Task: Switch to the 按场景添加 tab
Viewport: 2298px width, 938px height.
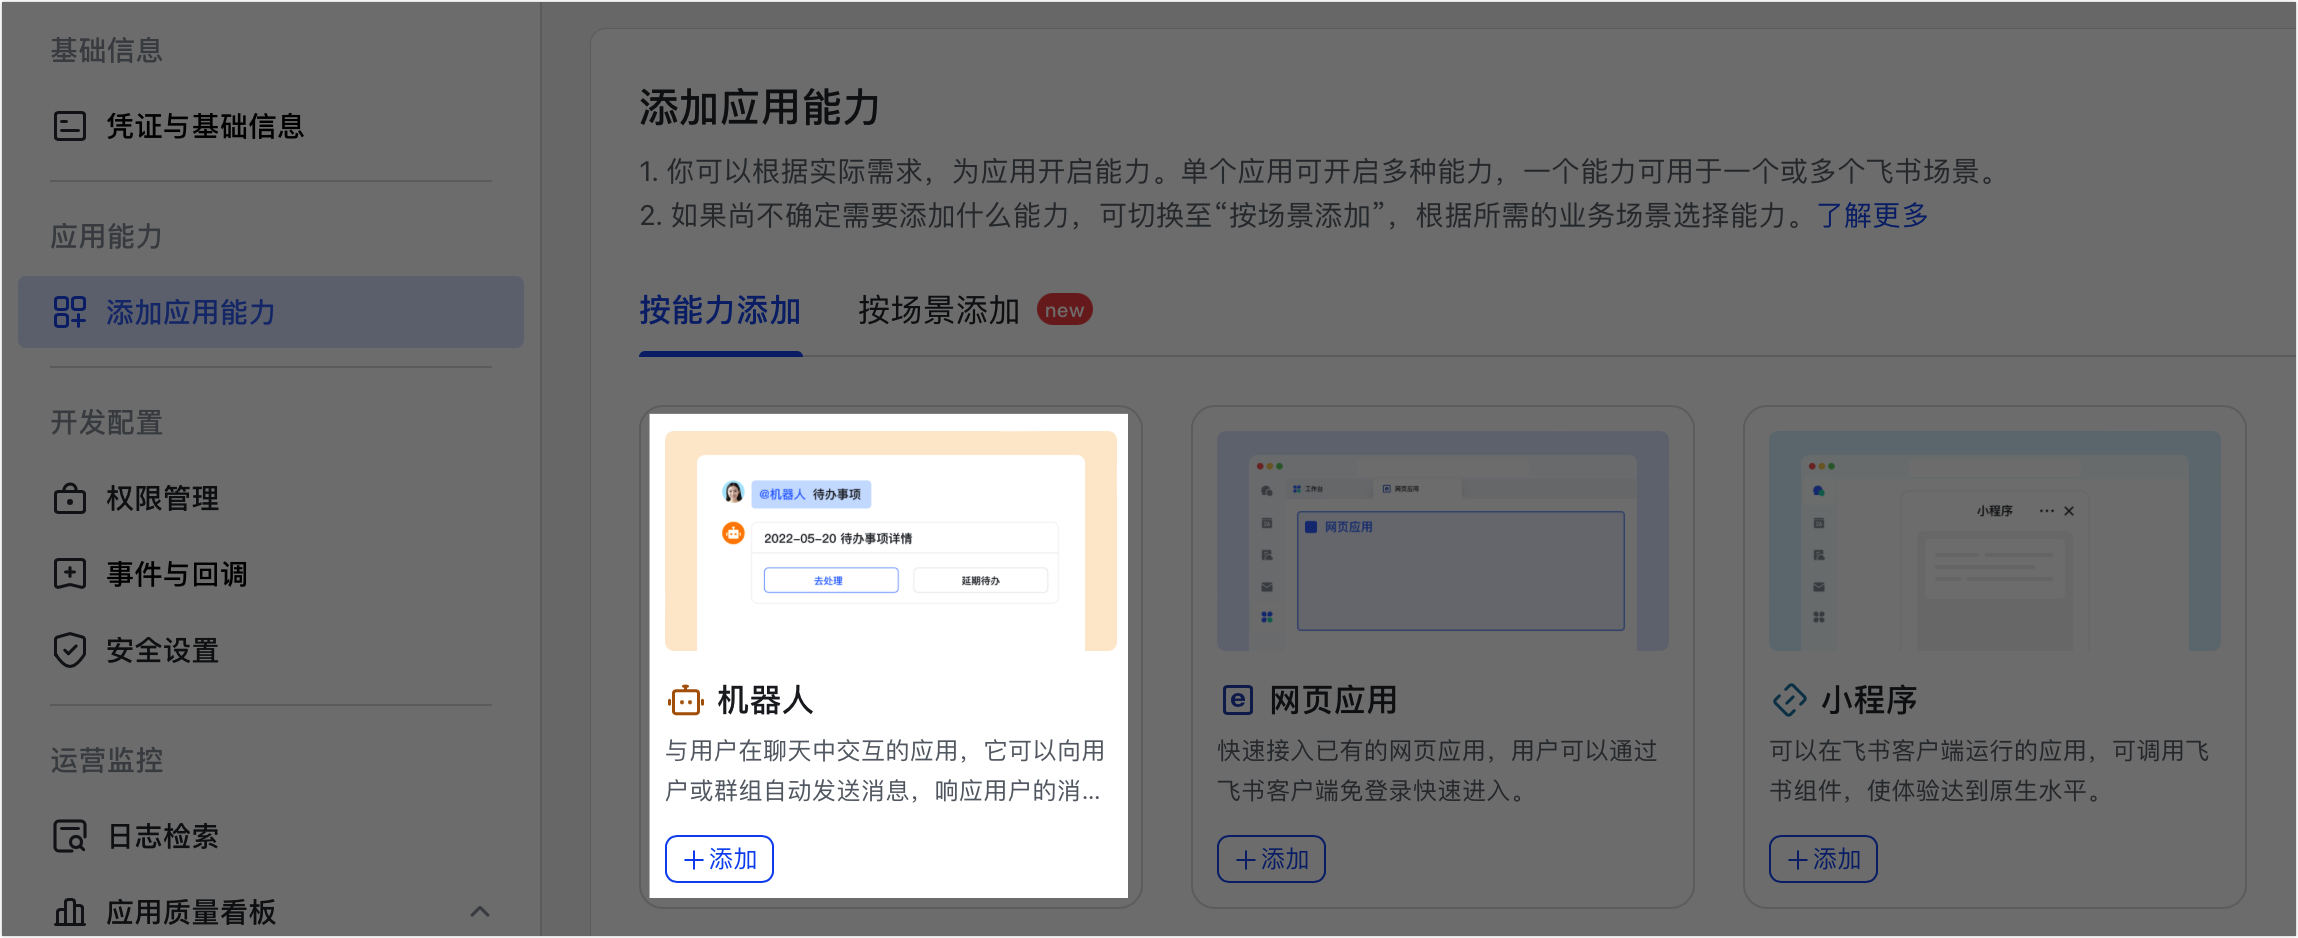Action: [x=938, y=311]
